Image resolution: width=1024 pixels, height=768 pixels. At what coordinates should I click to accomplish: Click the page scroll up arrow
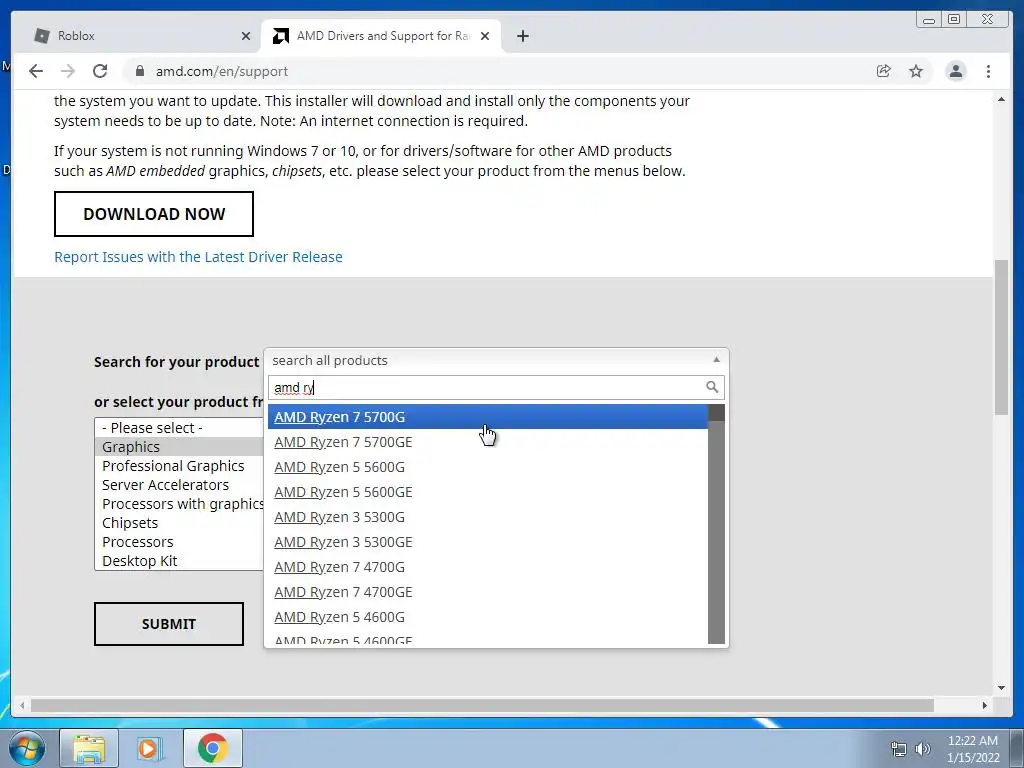(x=1001, y=99)
